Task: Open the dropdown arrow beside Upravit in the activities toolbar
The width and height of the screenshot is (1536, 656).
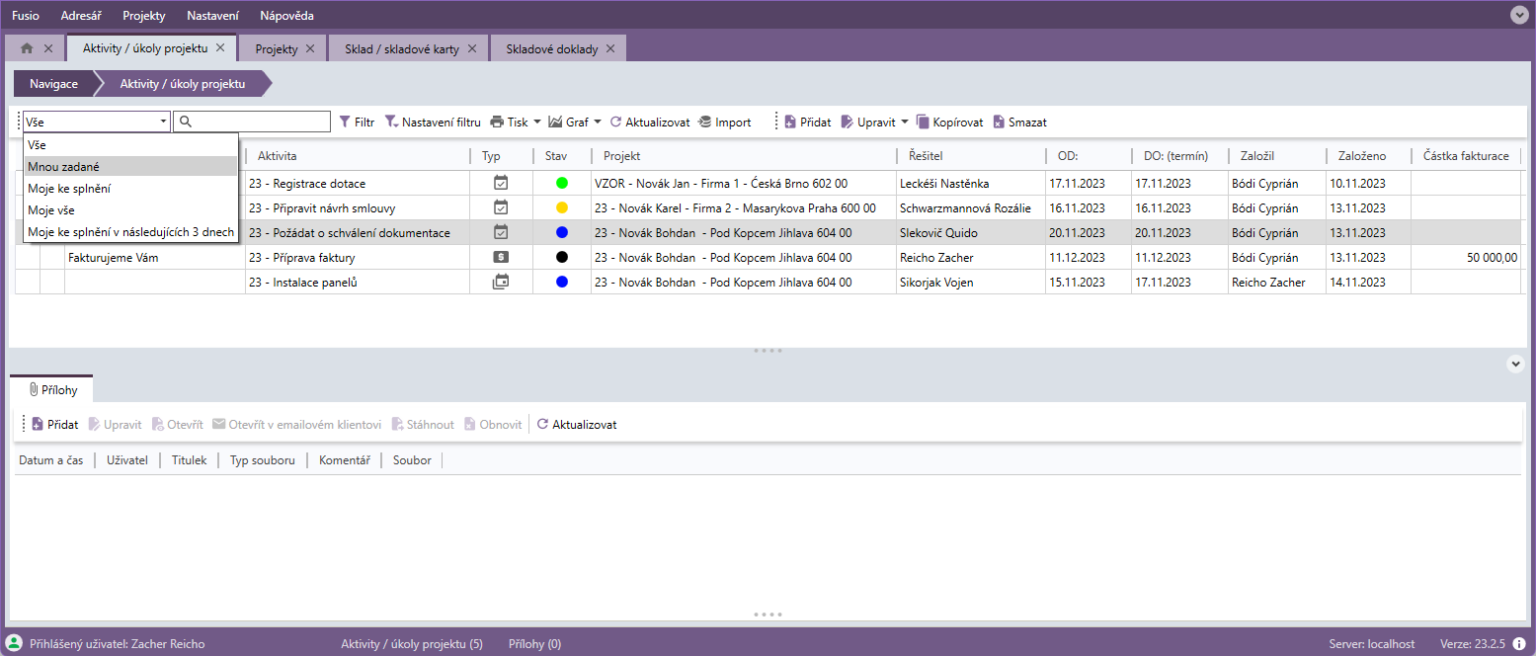Action: click(905, 122)
